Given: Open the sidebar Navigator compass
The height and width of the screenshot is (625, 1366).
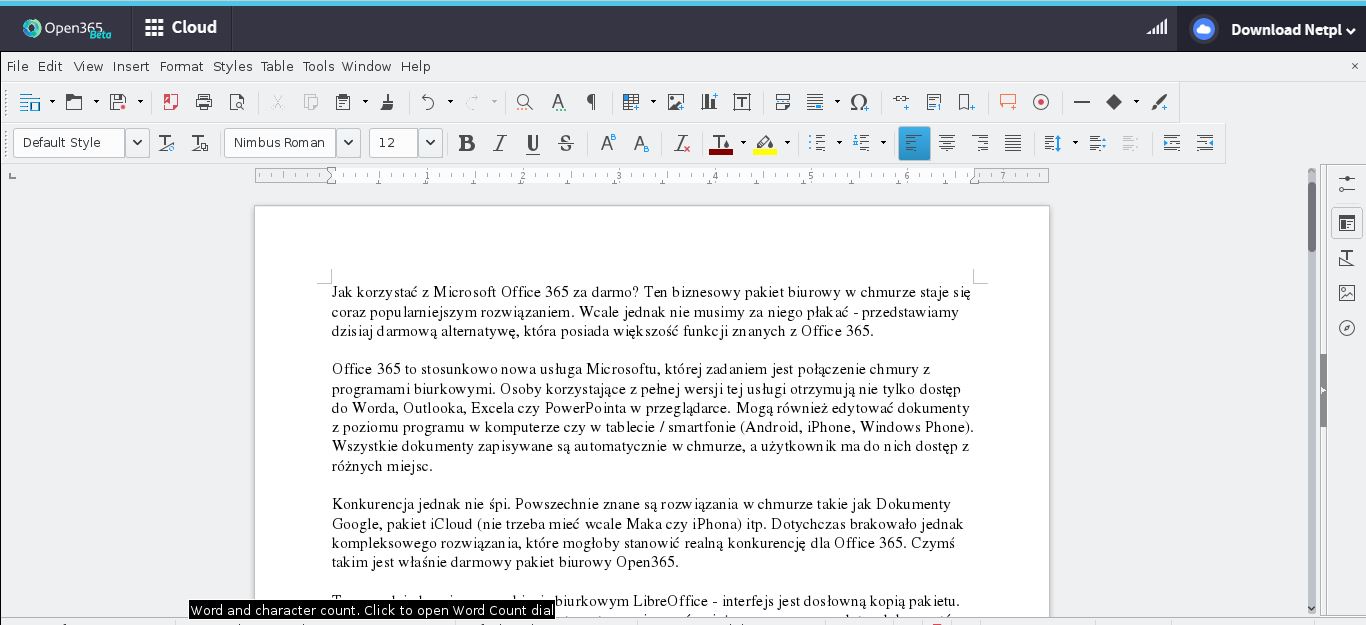Looking at the screenshot, I should pyautogui.click(x=1347, y=328).
